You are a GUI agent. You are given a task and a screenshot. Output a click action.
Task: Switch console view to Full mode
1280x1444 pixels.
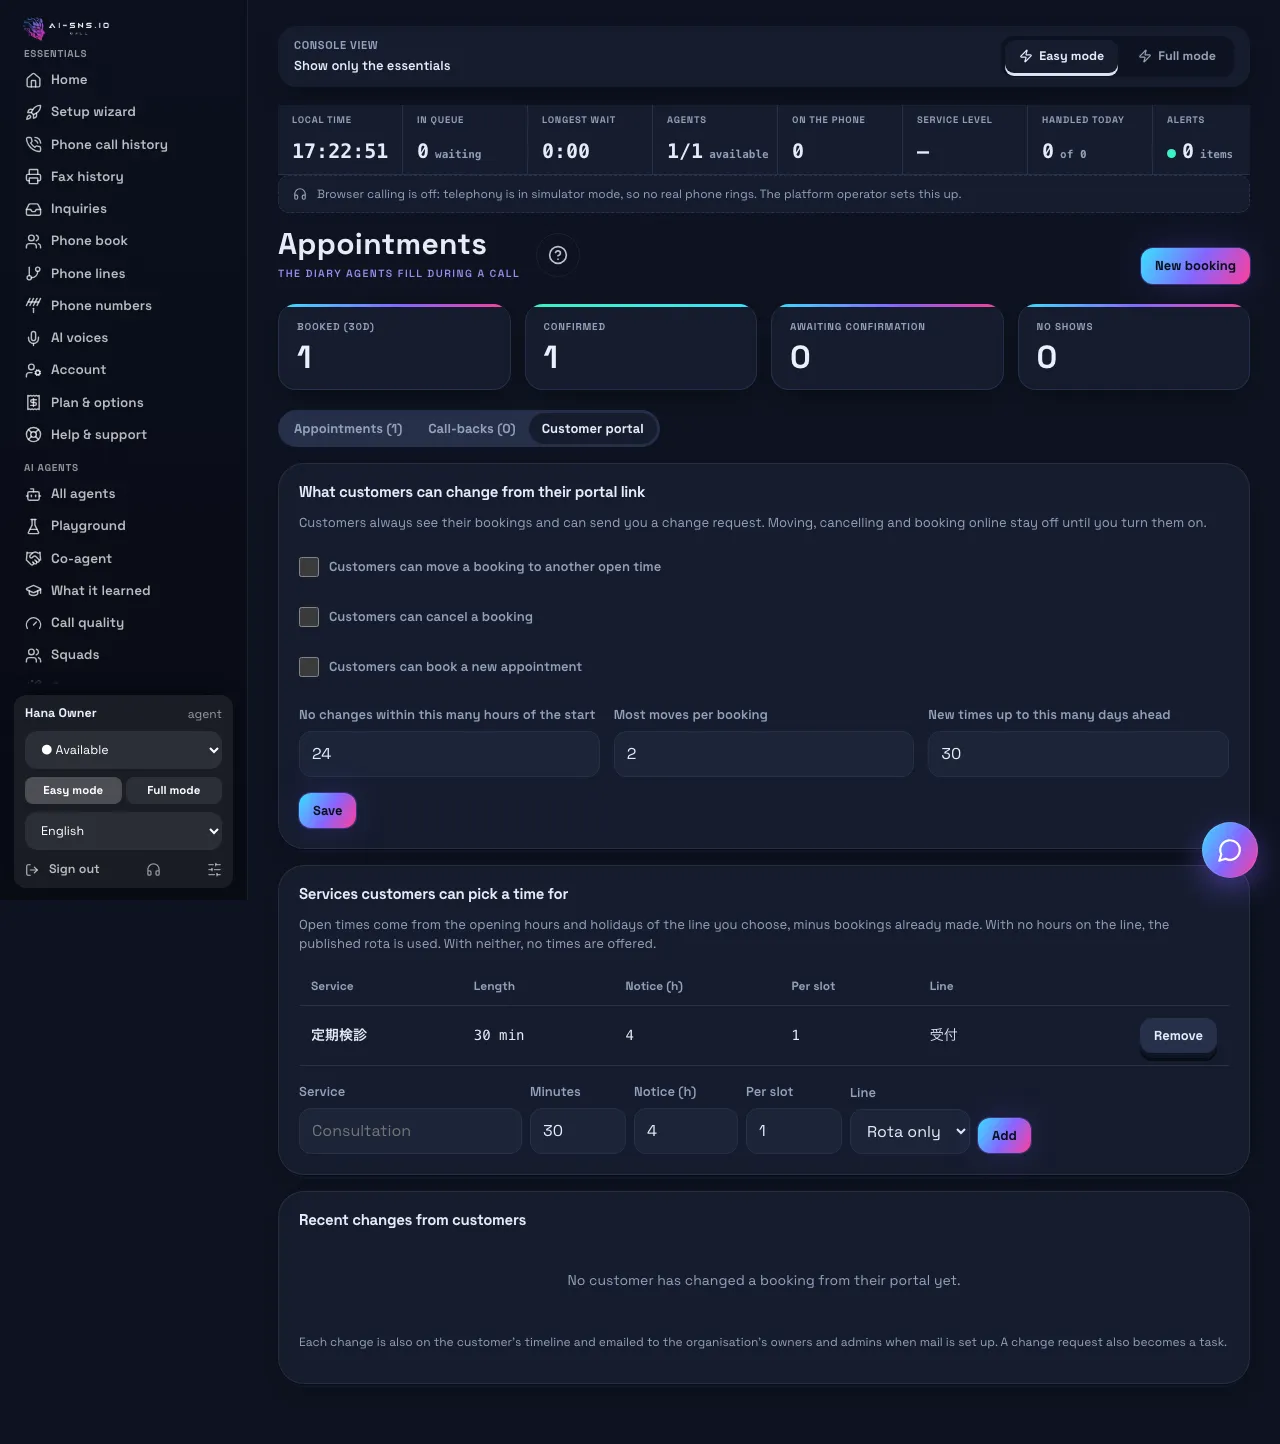click(1177, 56)
